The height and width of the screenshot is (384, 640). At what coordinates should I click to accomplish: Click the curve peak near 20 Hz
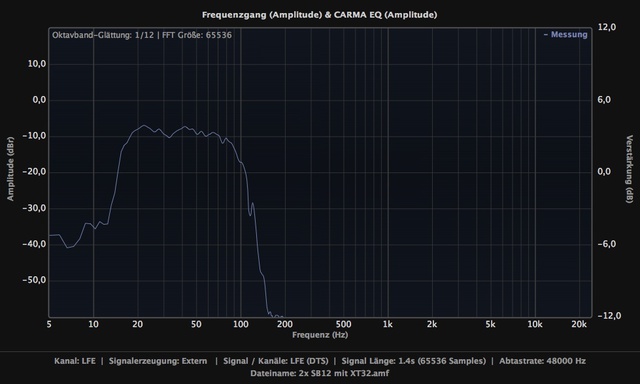(x=143, y=126)
